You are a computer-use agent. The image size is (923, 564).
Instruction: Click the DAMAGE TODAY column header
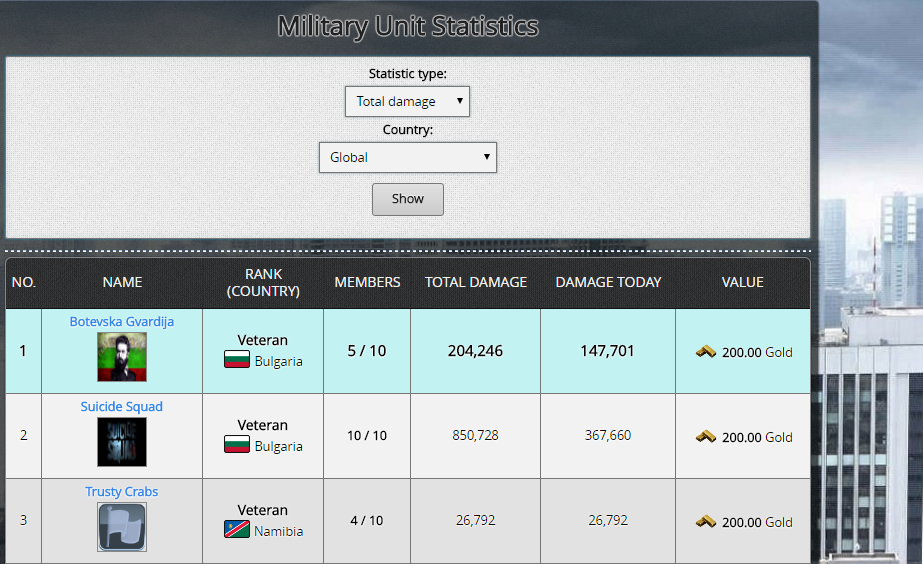(x=608, y=282)
